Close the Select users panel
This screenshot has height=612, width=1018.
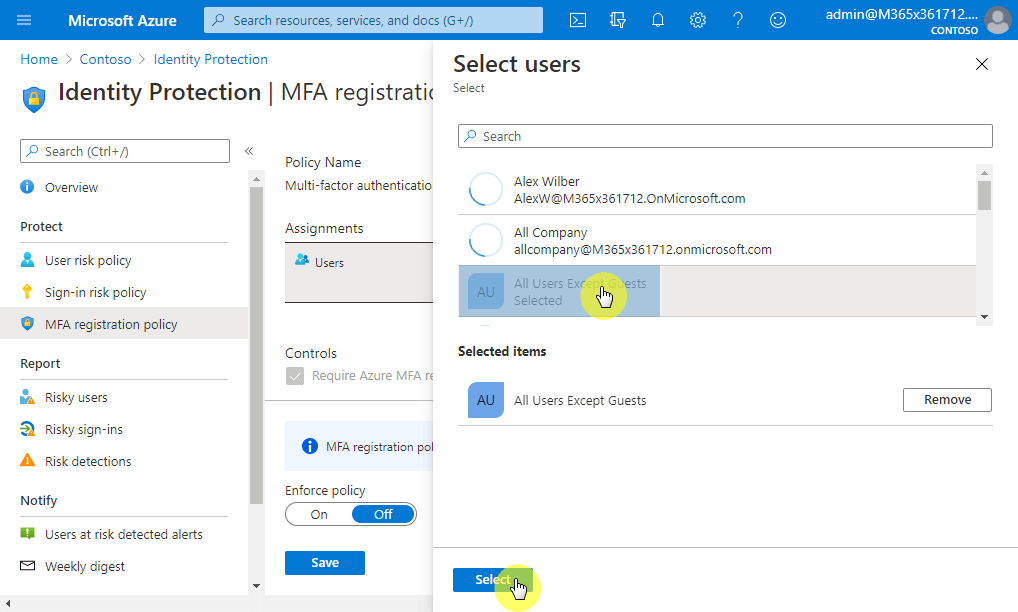(x=982, y=64)
